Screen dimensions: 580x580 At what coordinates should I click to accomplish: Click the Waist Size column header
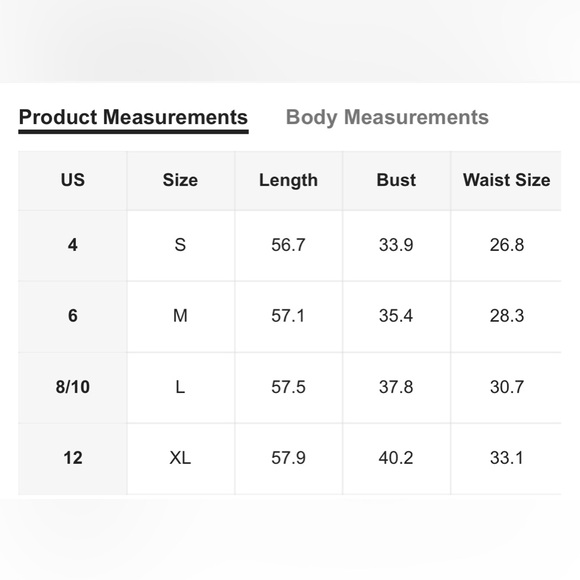coord(506,180)
